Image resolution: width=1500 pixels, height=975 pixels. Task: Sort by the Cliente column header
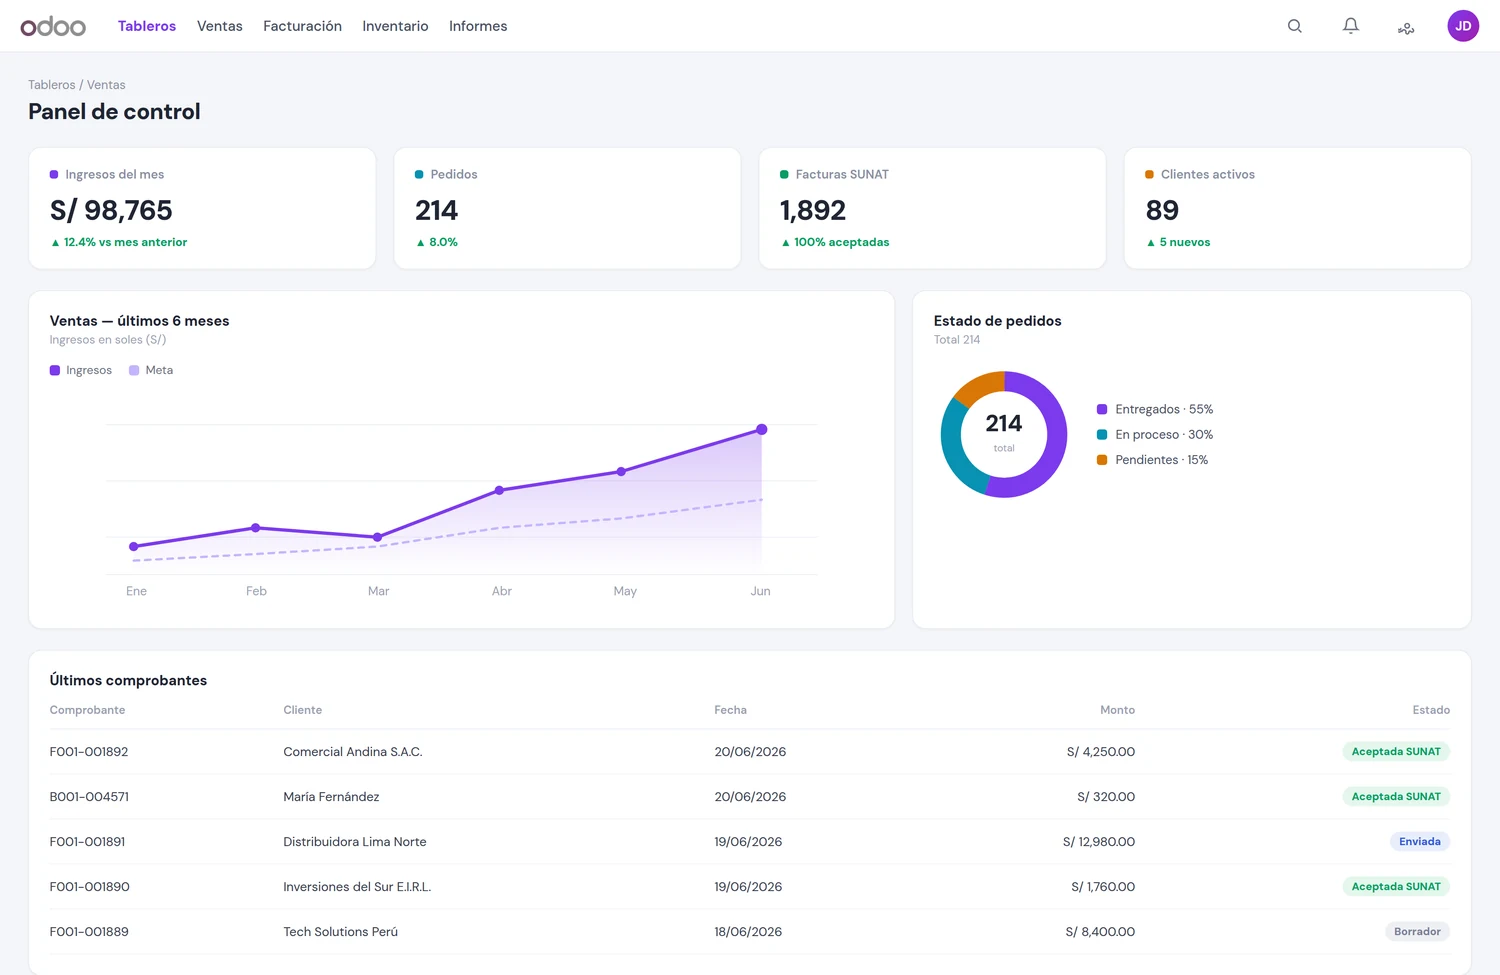pyautogui.click(x=302, y=710)
